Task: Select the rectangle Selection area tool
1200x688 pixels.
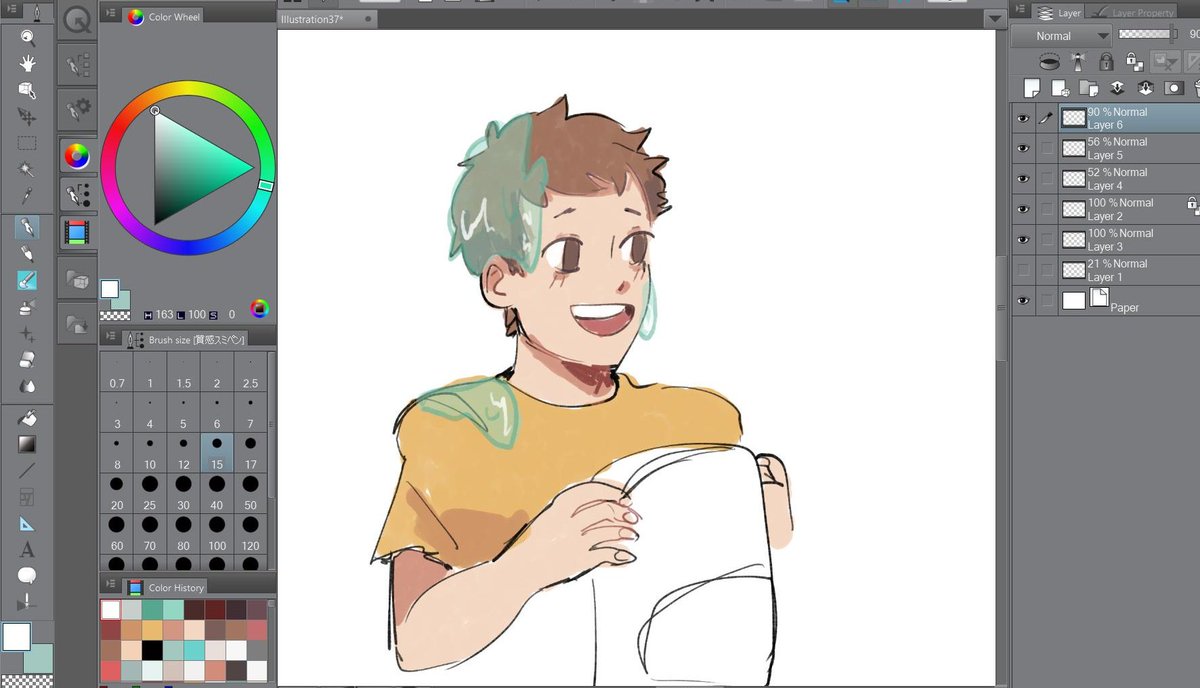Action: 27,143
